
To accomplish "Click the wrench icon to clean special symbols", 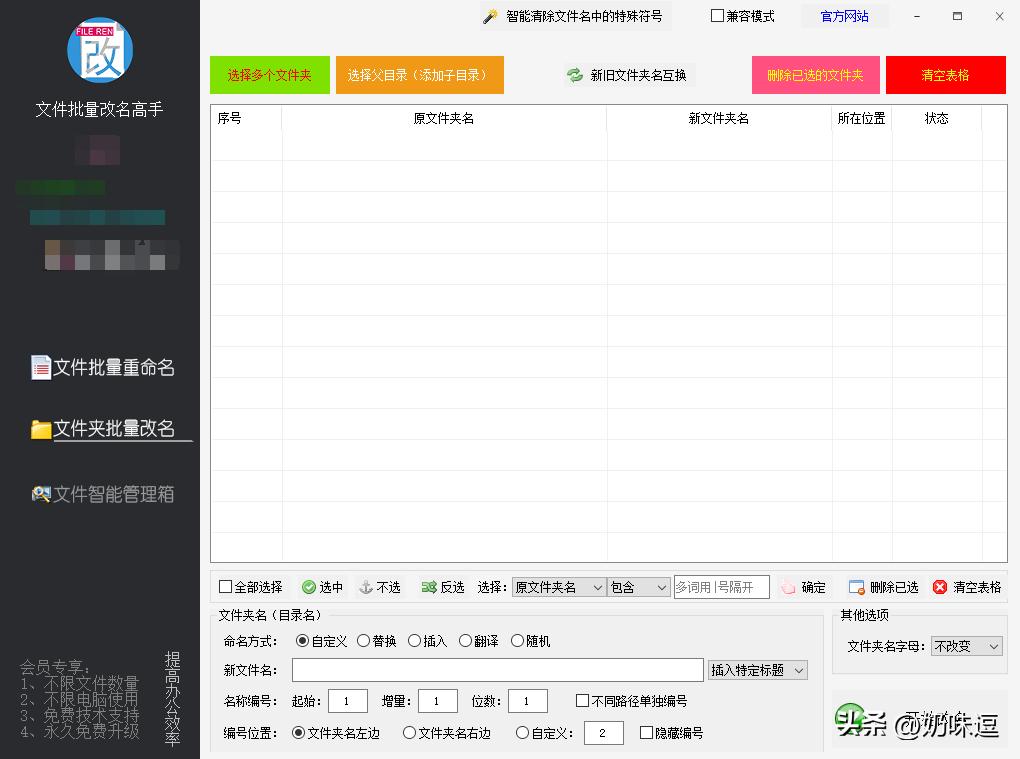I will 490,16.
